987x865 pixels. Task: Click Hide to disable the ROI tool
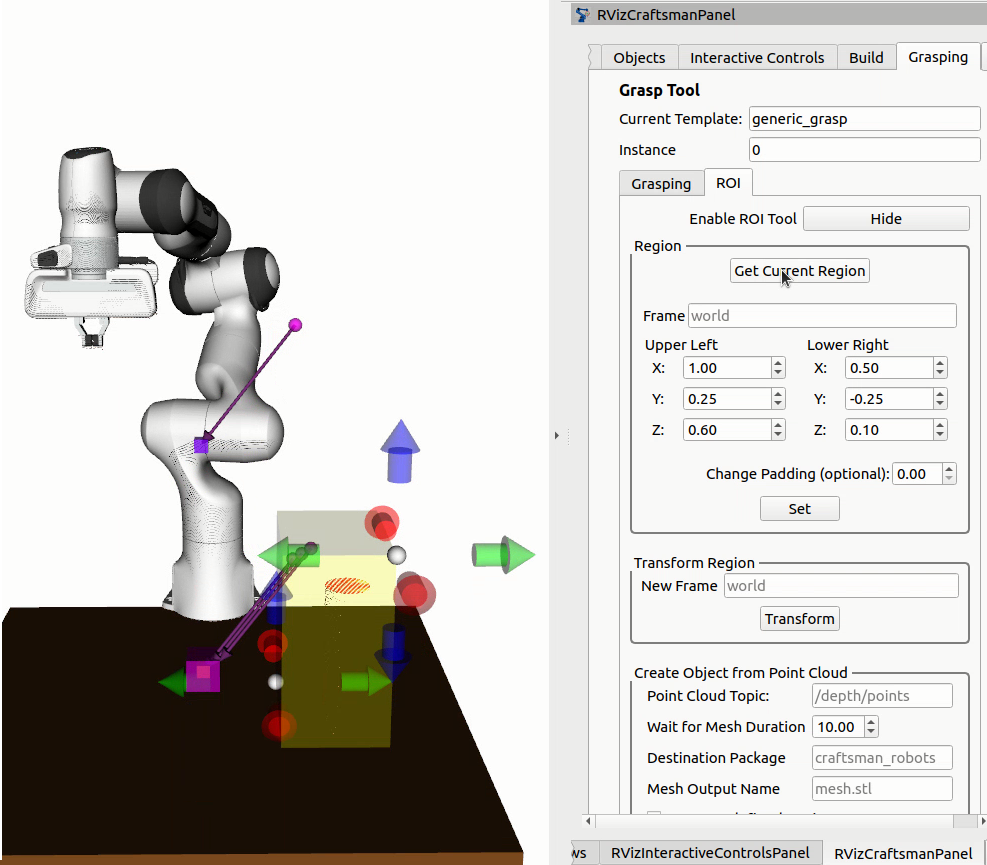[x=886, y=219]
